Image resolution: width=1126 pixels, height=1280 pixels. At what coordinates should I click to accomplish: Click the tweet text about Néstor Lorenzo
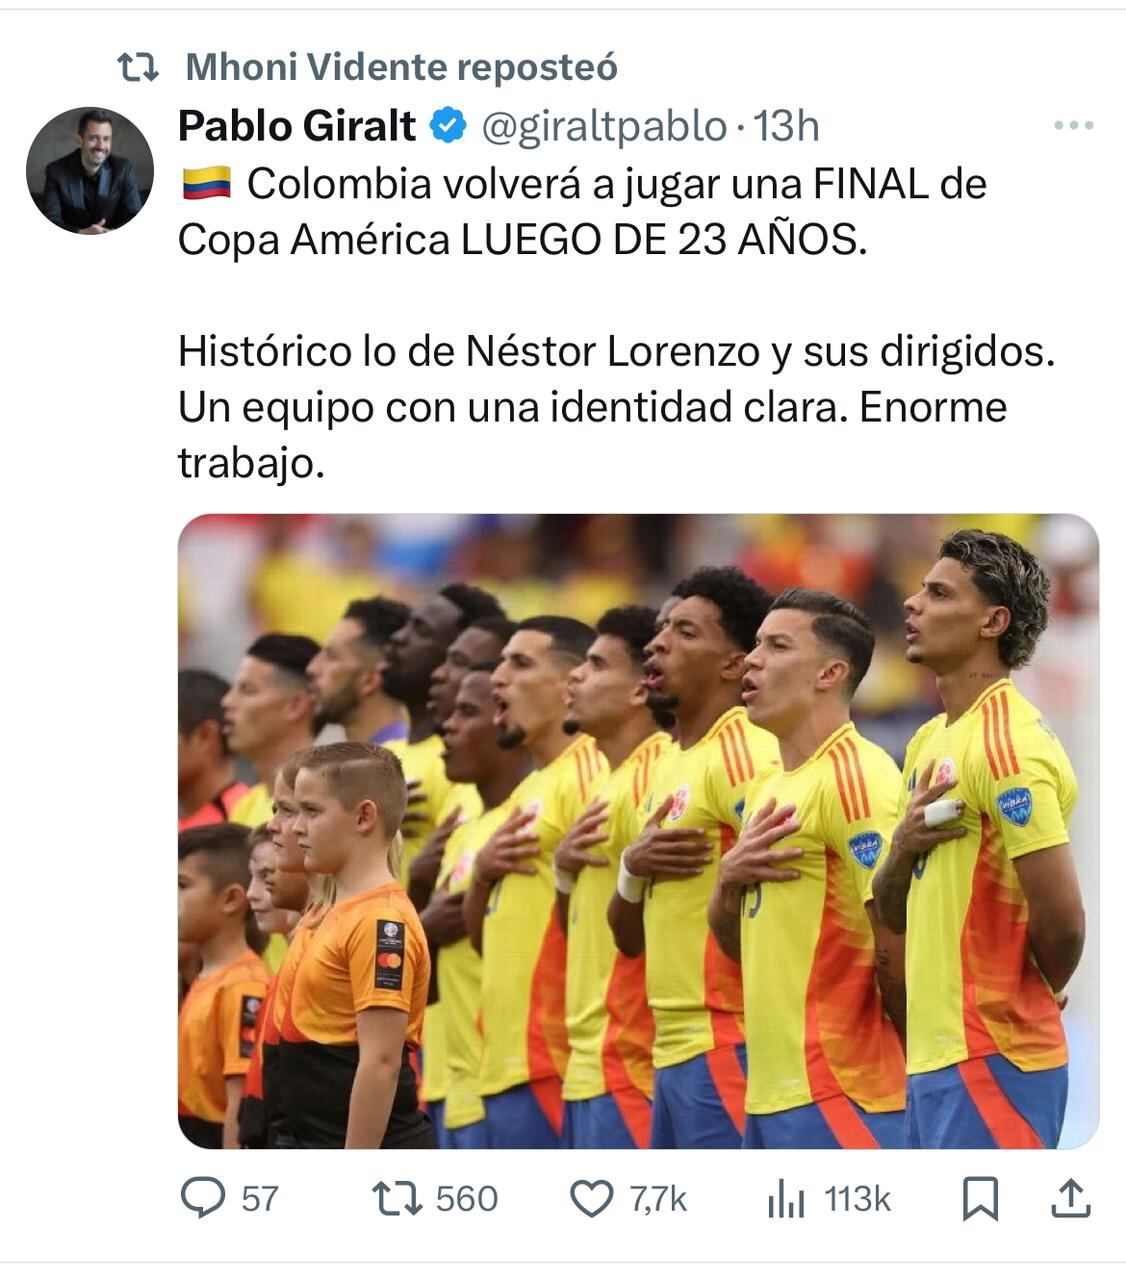617,407
